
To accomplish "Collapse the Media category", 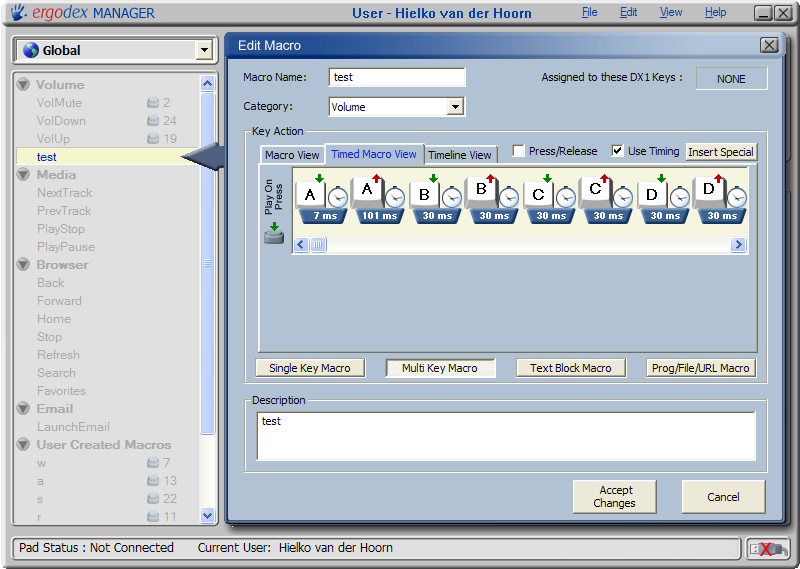I will 23,175.
